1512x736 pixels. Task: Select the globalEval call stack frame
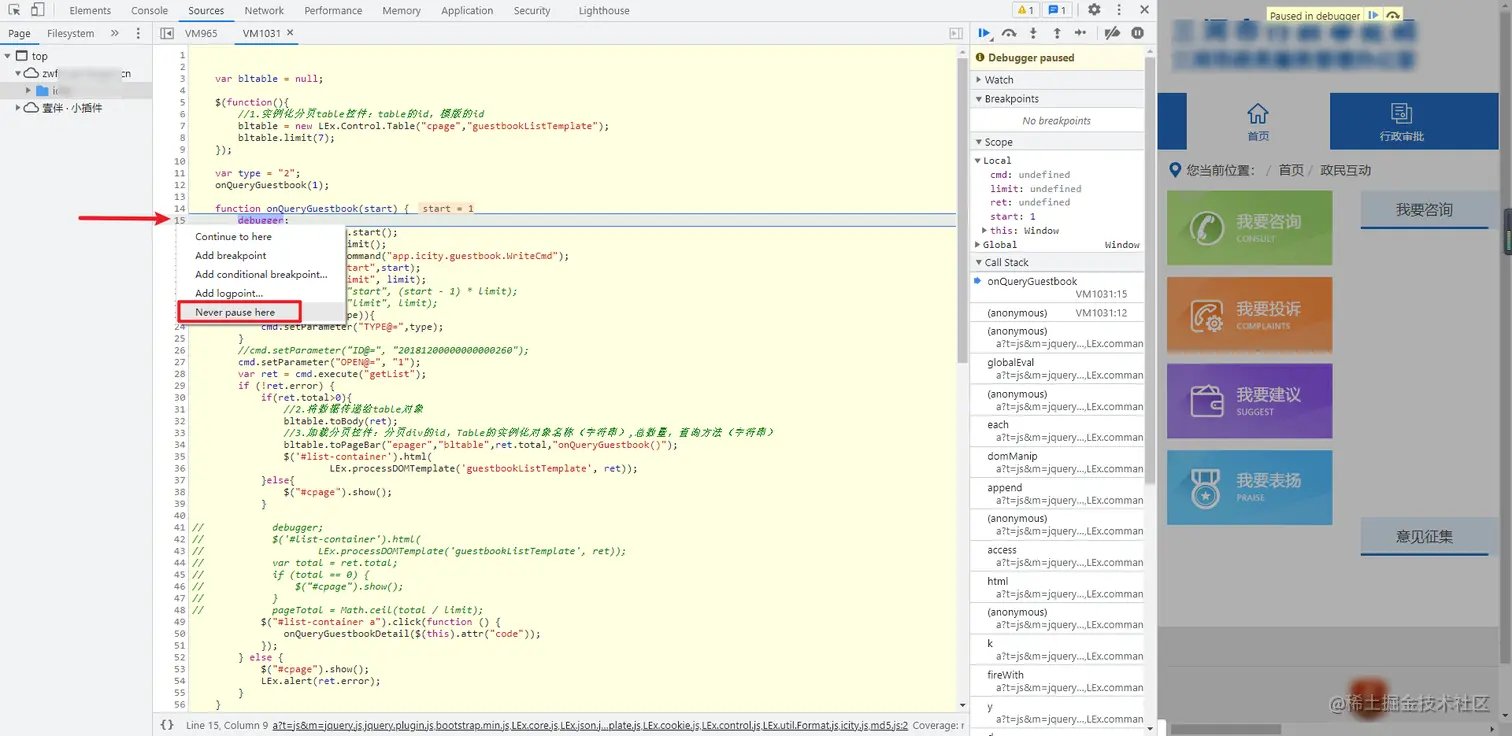pyautogui.click(x=1057, y=369)
